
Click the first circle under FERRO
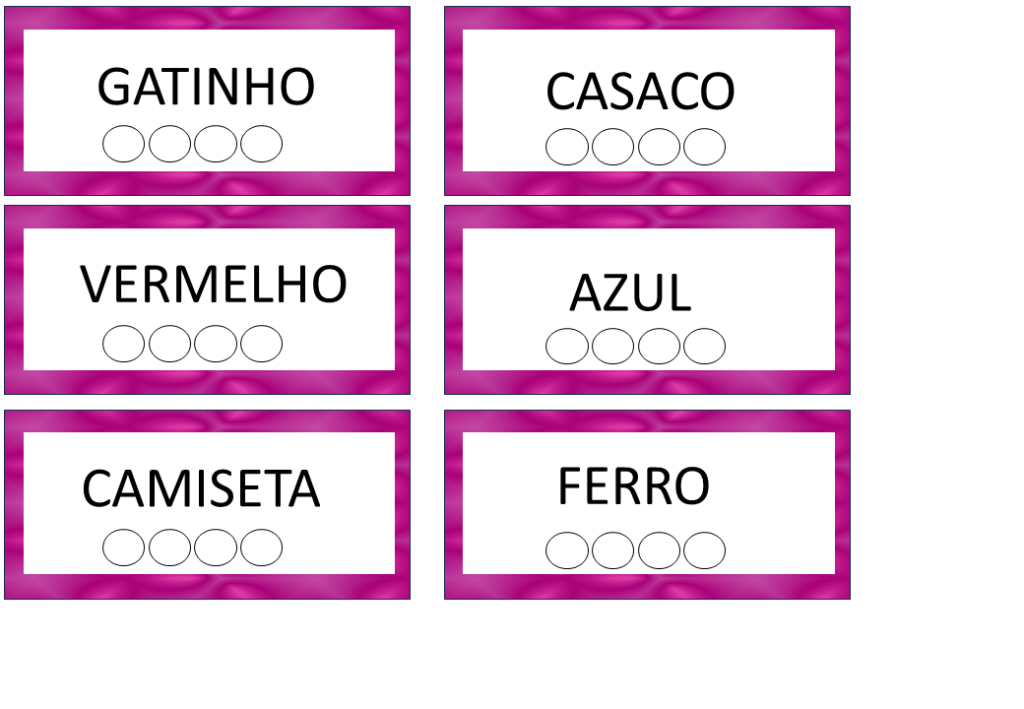coord(567,550)
